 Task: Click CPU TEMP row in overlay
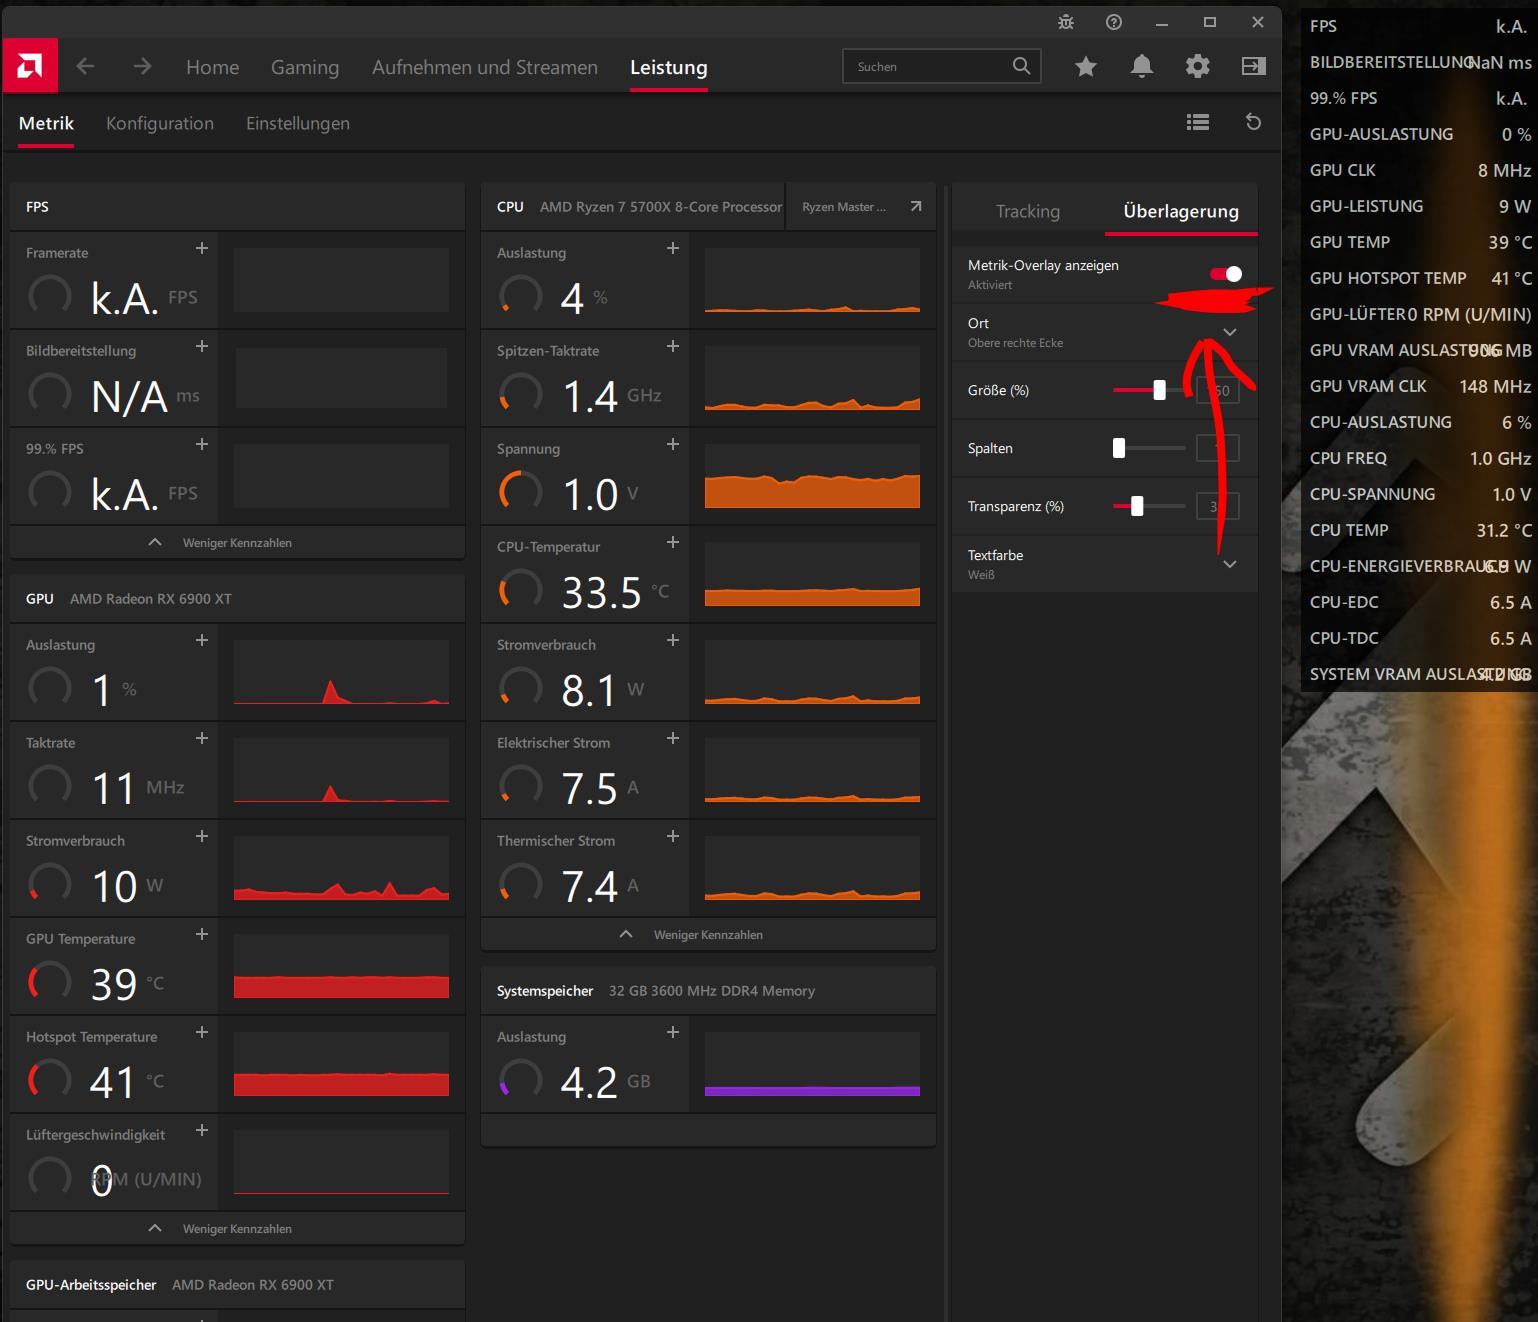[1420, 530]
